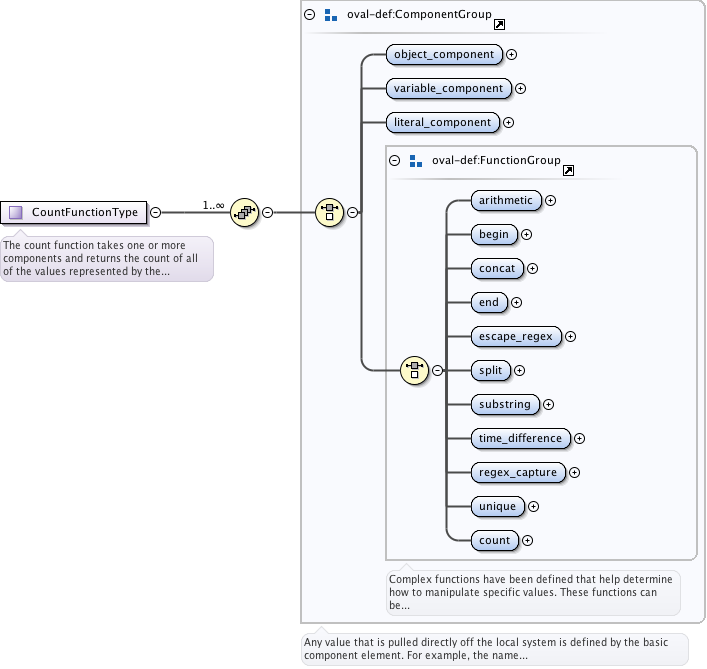Screen dimensions: 707x669
Task: Select the regex_capture element
Action: 518,472
